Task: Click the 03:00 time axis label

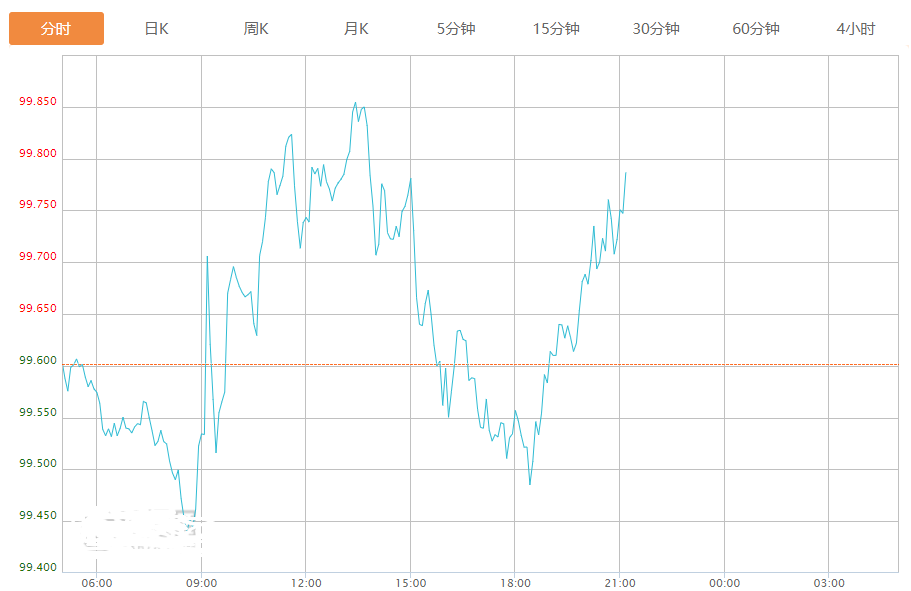Action: (x=828, y=583)
